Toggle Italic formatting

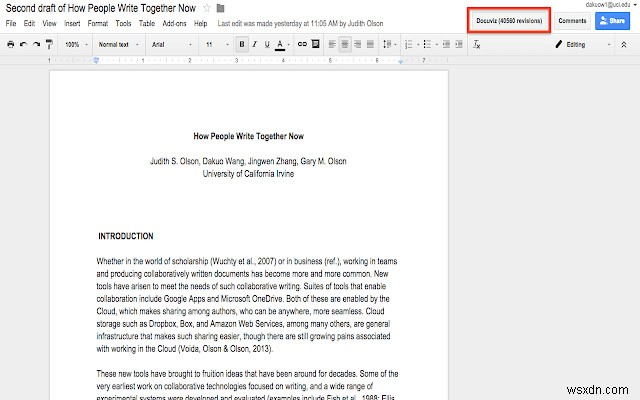(x=254, y=44)
